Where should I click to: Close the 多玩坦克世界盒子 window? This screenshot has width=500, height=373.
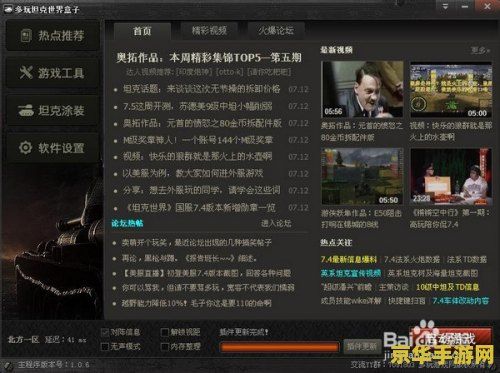pos(487,6)
